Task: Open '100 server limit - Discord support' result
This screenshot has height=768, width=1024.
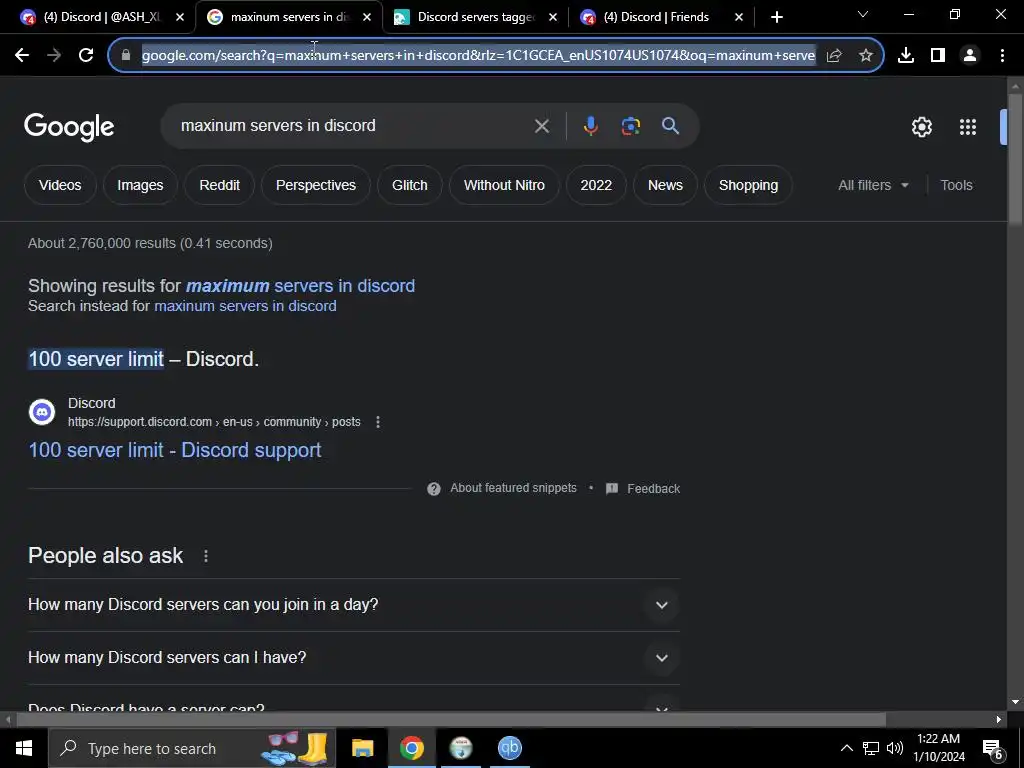Action: (175, 450)
